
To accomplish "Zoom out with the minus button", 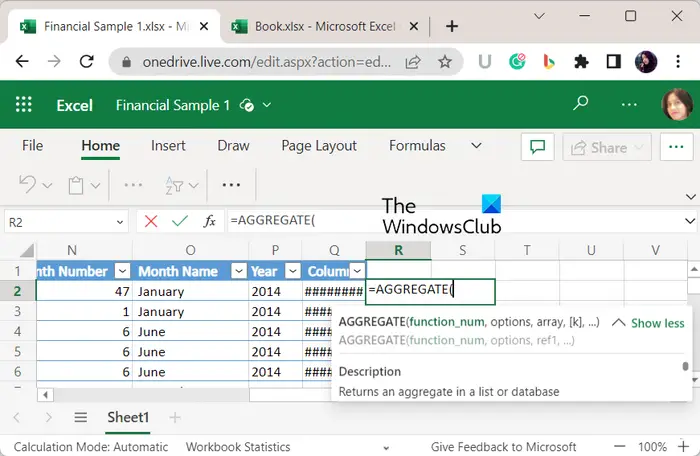I will pos(619,446).
